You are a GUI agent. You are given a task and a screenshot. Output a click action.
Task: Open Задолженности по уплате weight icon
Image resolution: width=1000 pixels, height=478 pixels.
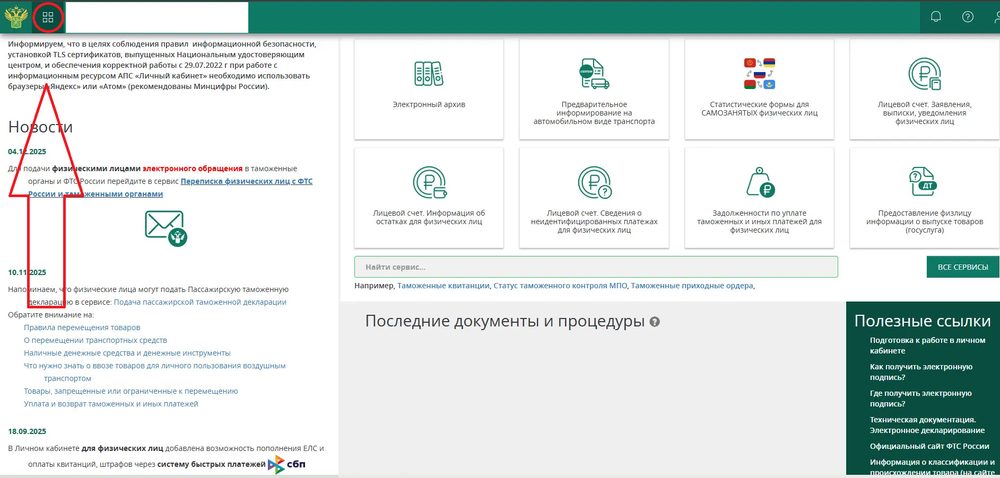[759, 182]
